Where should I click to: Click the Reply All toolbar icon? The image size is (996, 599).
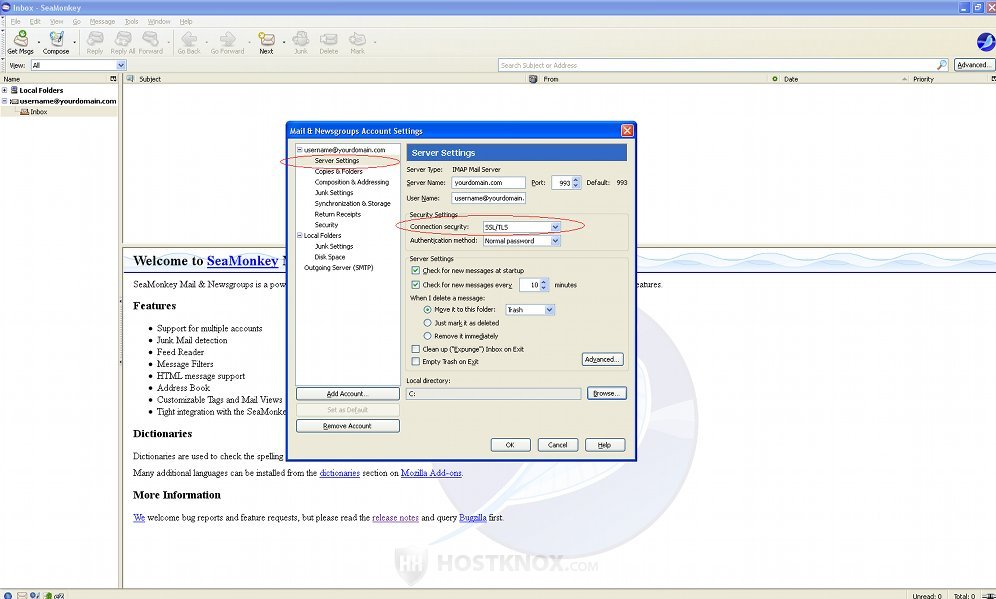click(x=123, y=39)
